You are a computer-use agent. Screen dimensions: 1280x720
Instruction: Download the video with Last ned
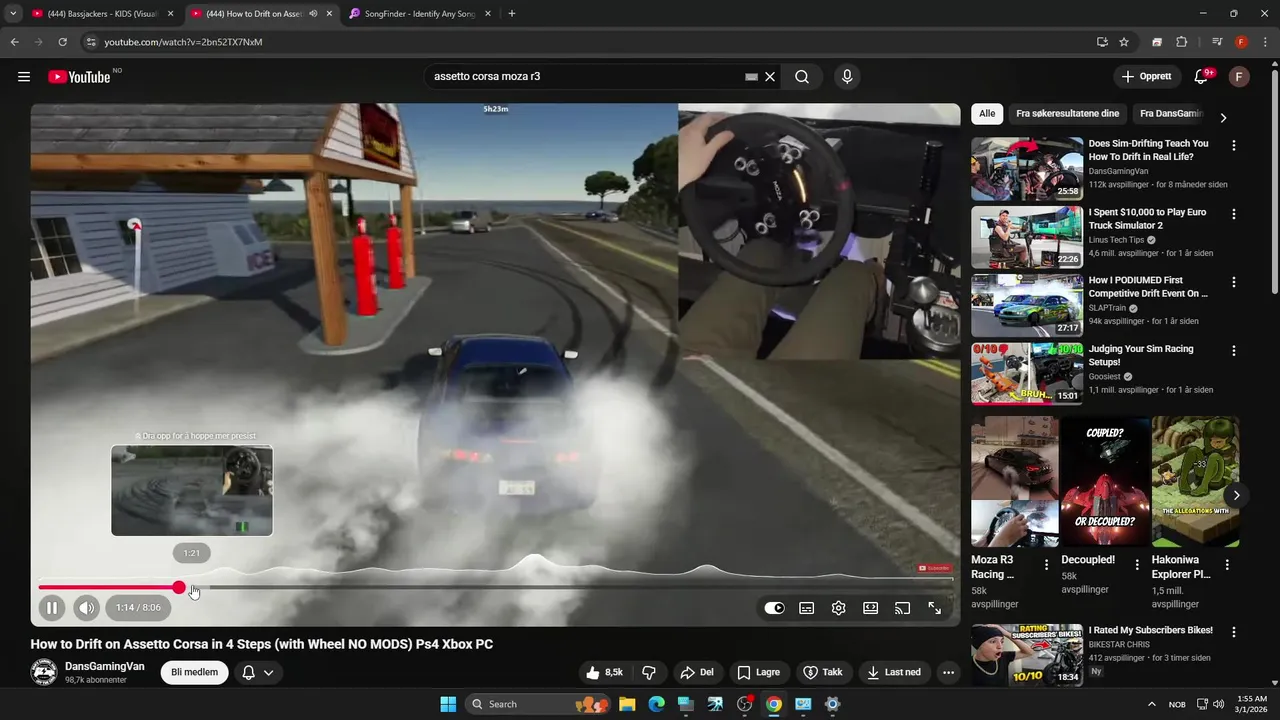pos(894,672)
